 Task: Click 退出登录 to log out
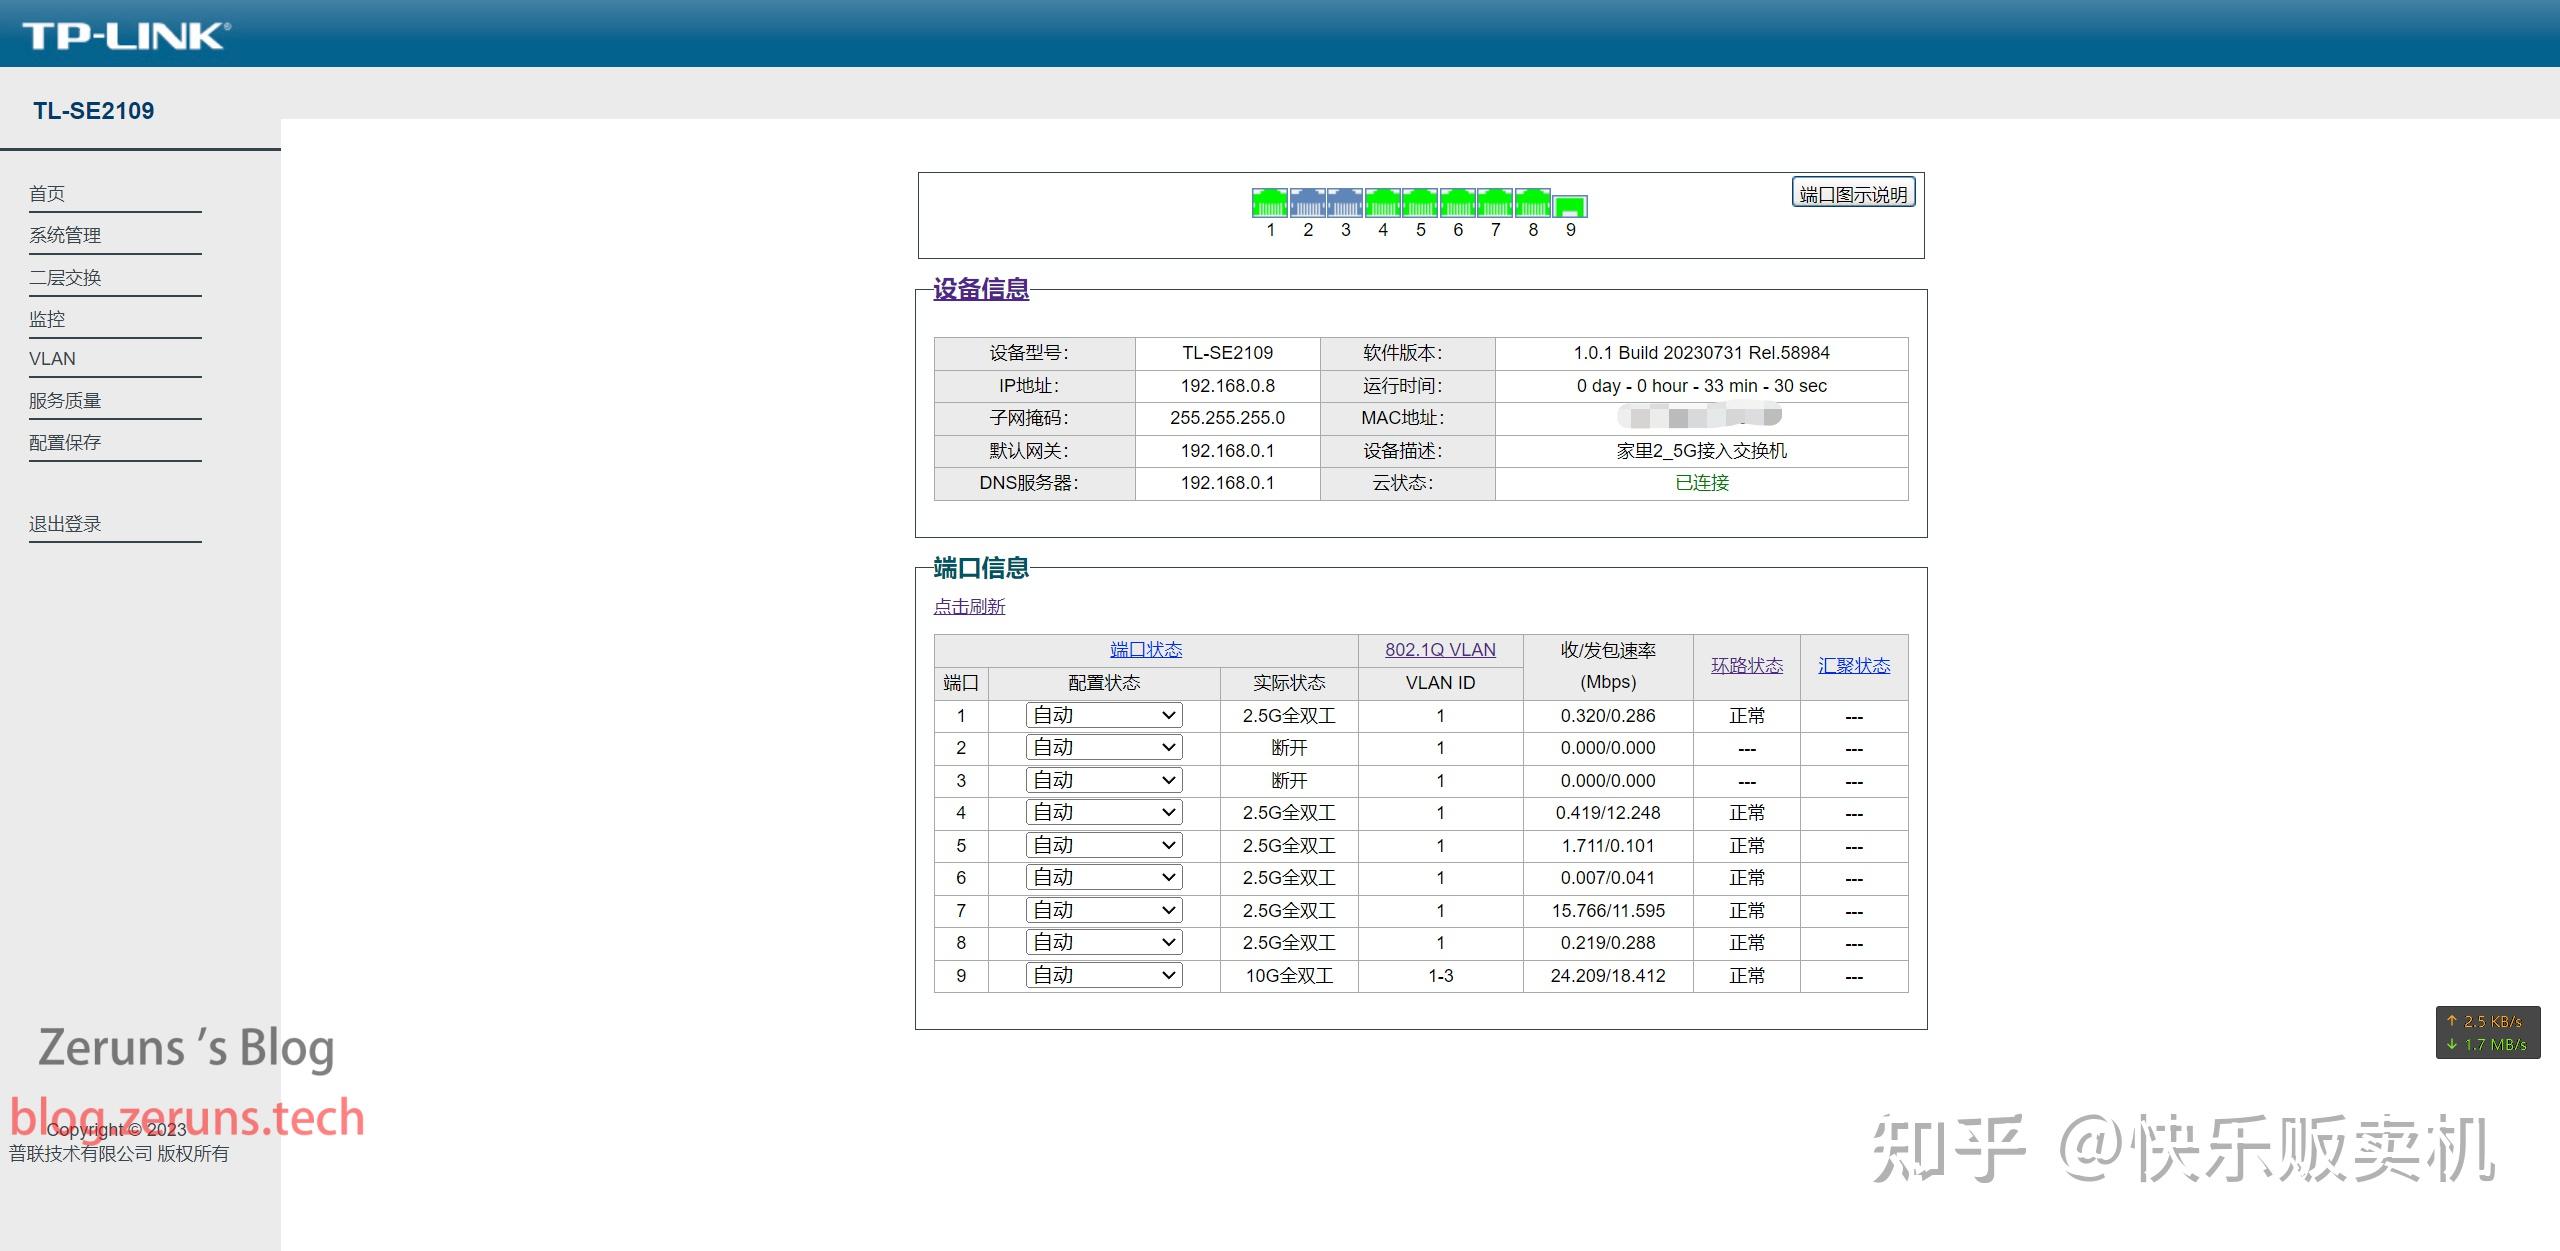pos(65,524)
